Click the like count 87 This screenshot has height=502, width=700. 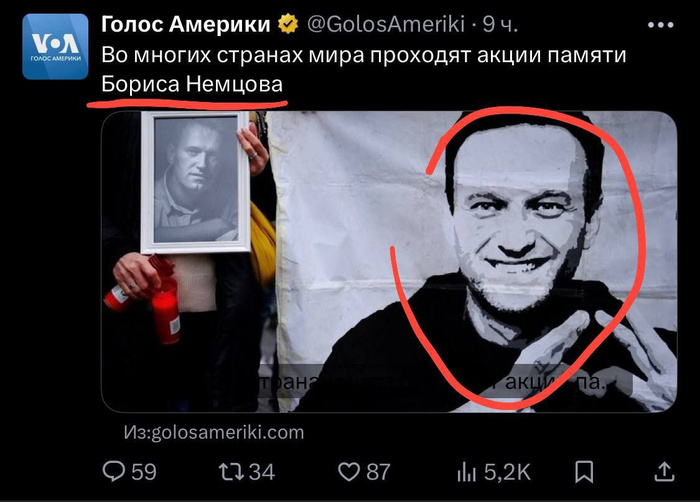pos(378,472)
